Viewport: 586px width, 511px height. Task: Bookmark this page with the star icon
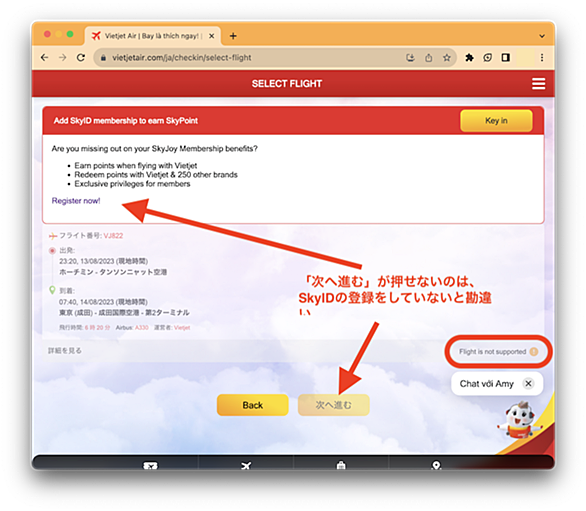pyautogui.click(x=447, y=58)
